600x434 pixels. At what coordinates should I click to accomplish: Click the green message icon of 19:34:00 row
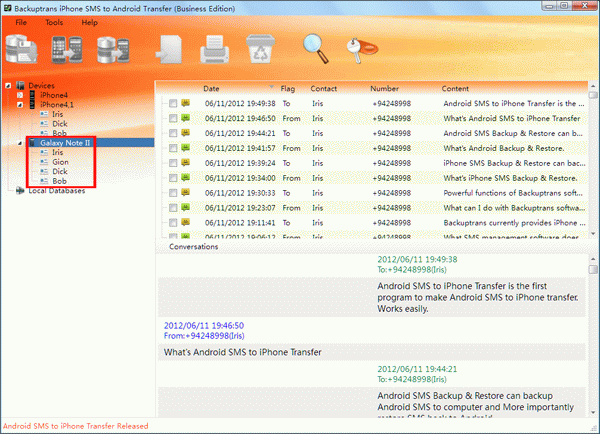[x=186, y=178]
